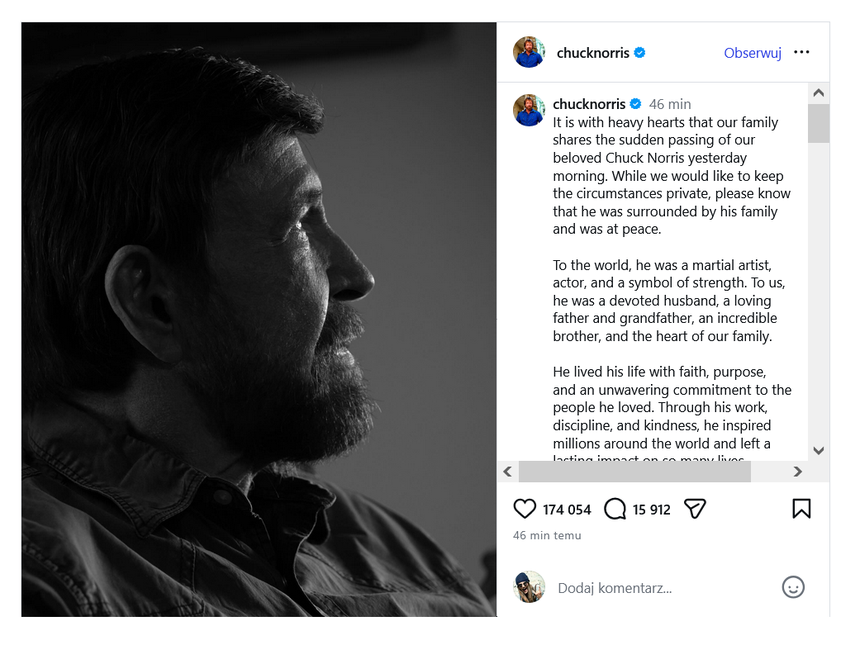
Task: Open the chucknorris avatar in the header
Action: [529, 52]
